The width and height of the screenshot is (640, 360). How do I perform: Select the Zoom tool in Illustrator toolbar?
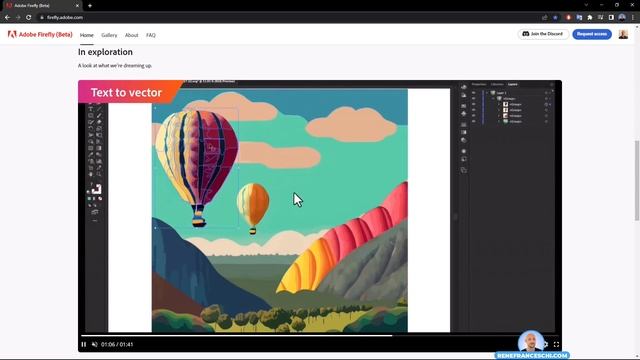(x=99, y=174)
